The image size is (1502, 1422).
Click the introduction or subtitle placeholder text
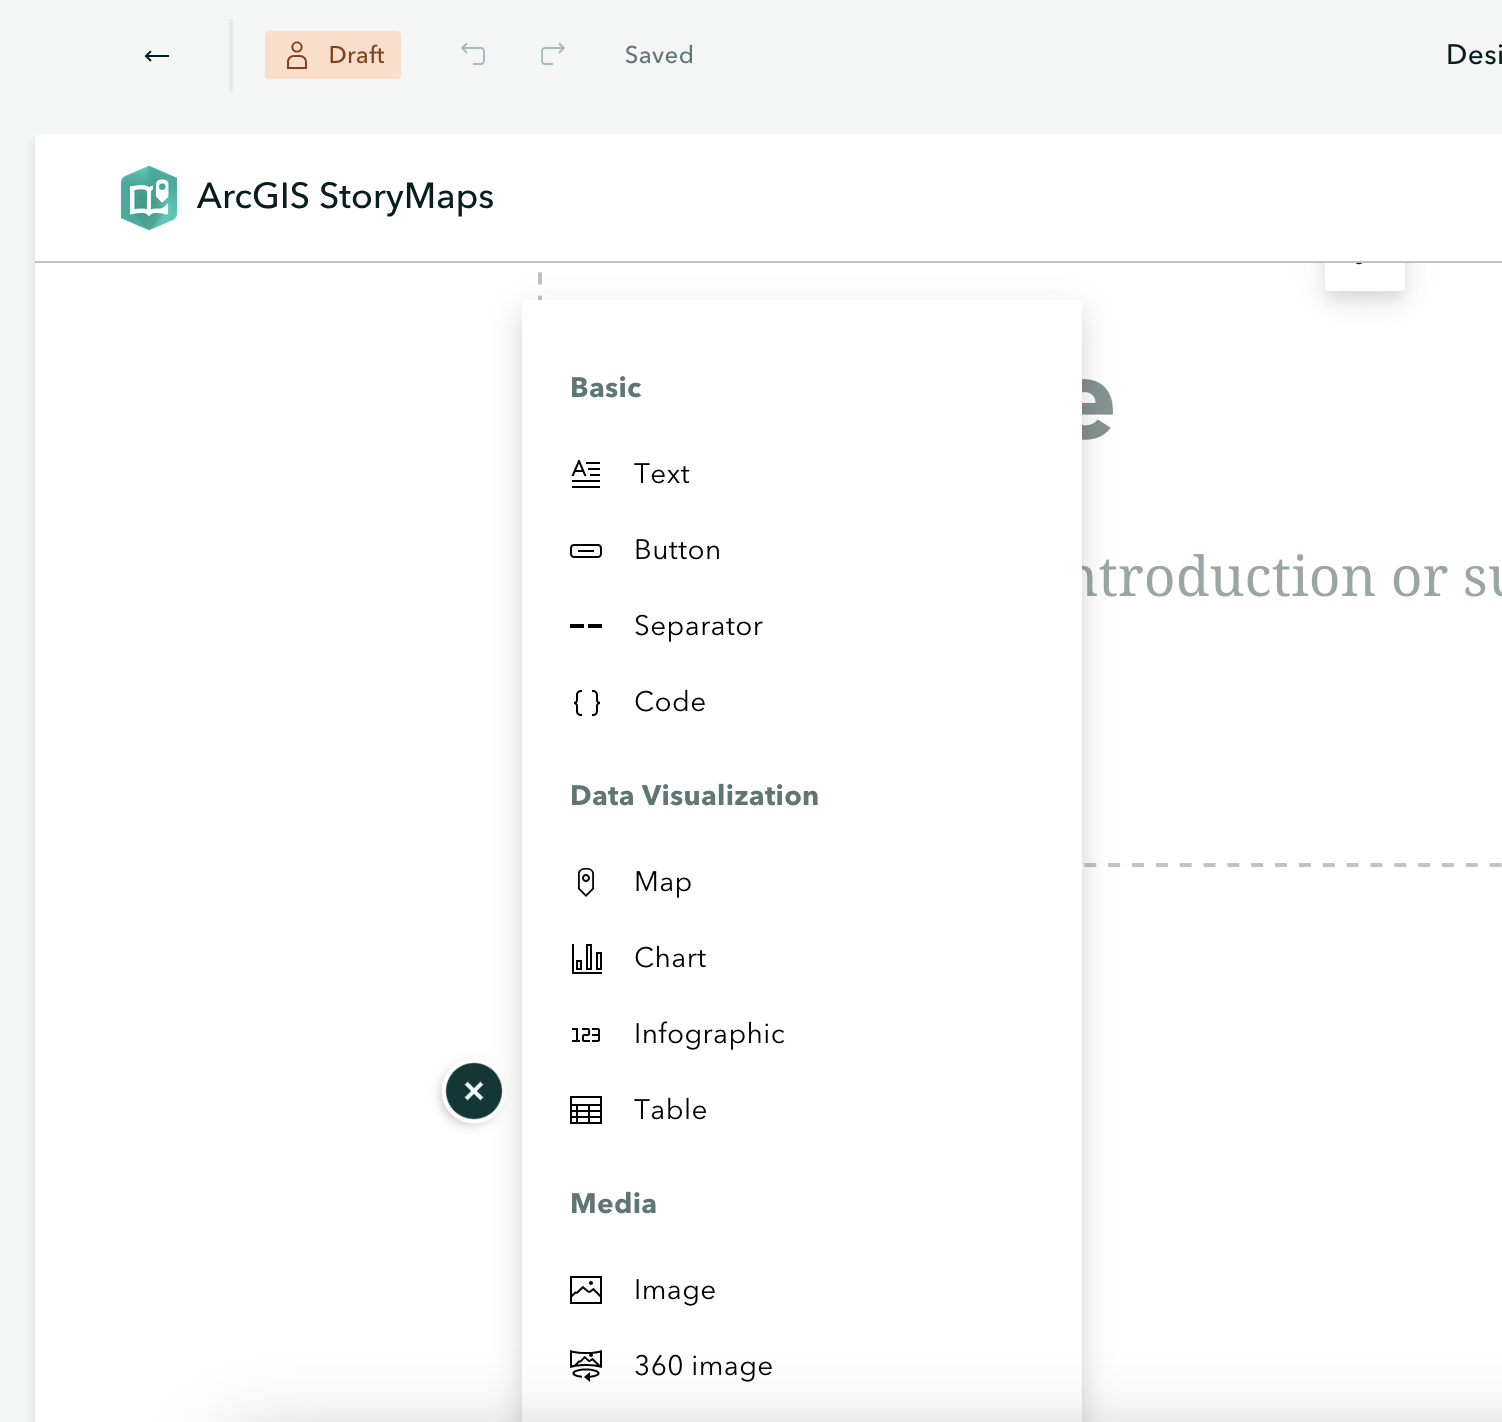click(1290, 577)
